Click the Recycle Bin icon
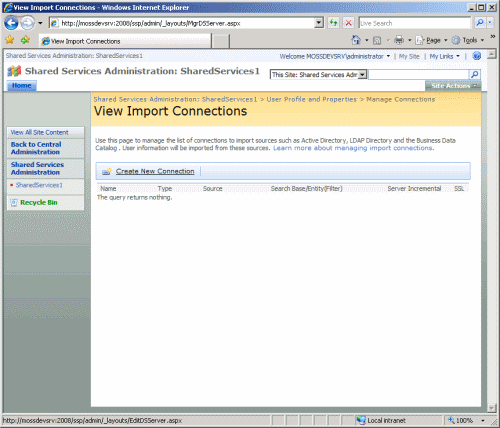This screenshot has height=428, width=500. click(14, 203)
